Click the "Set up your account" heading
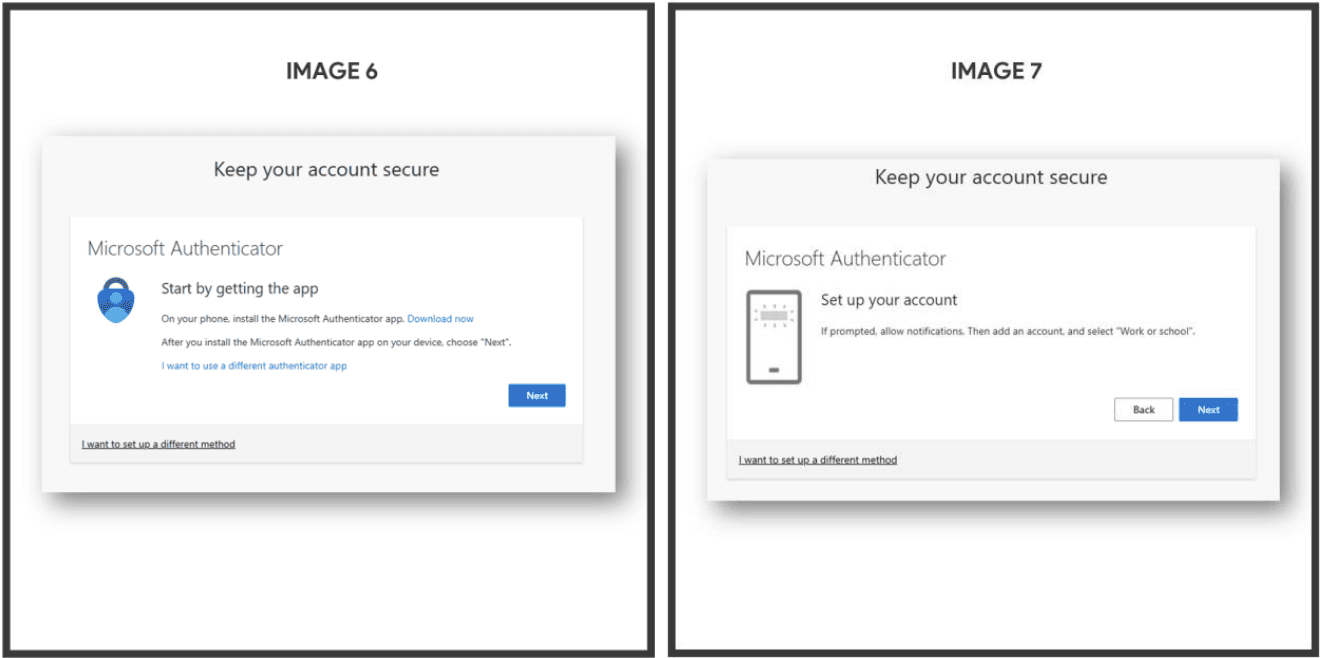The image size is (1320, 658). tap(889, 300)
